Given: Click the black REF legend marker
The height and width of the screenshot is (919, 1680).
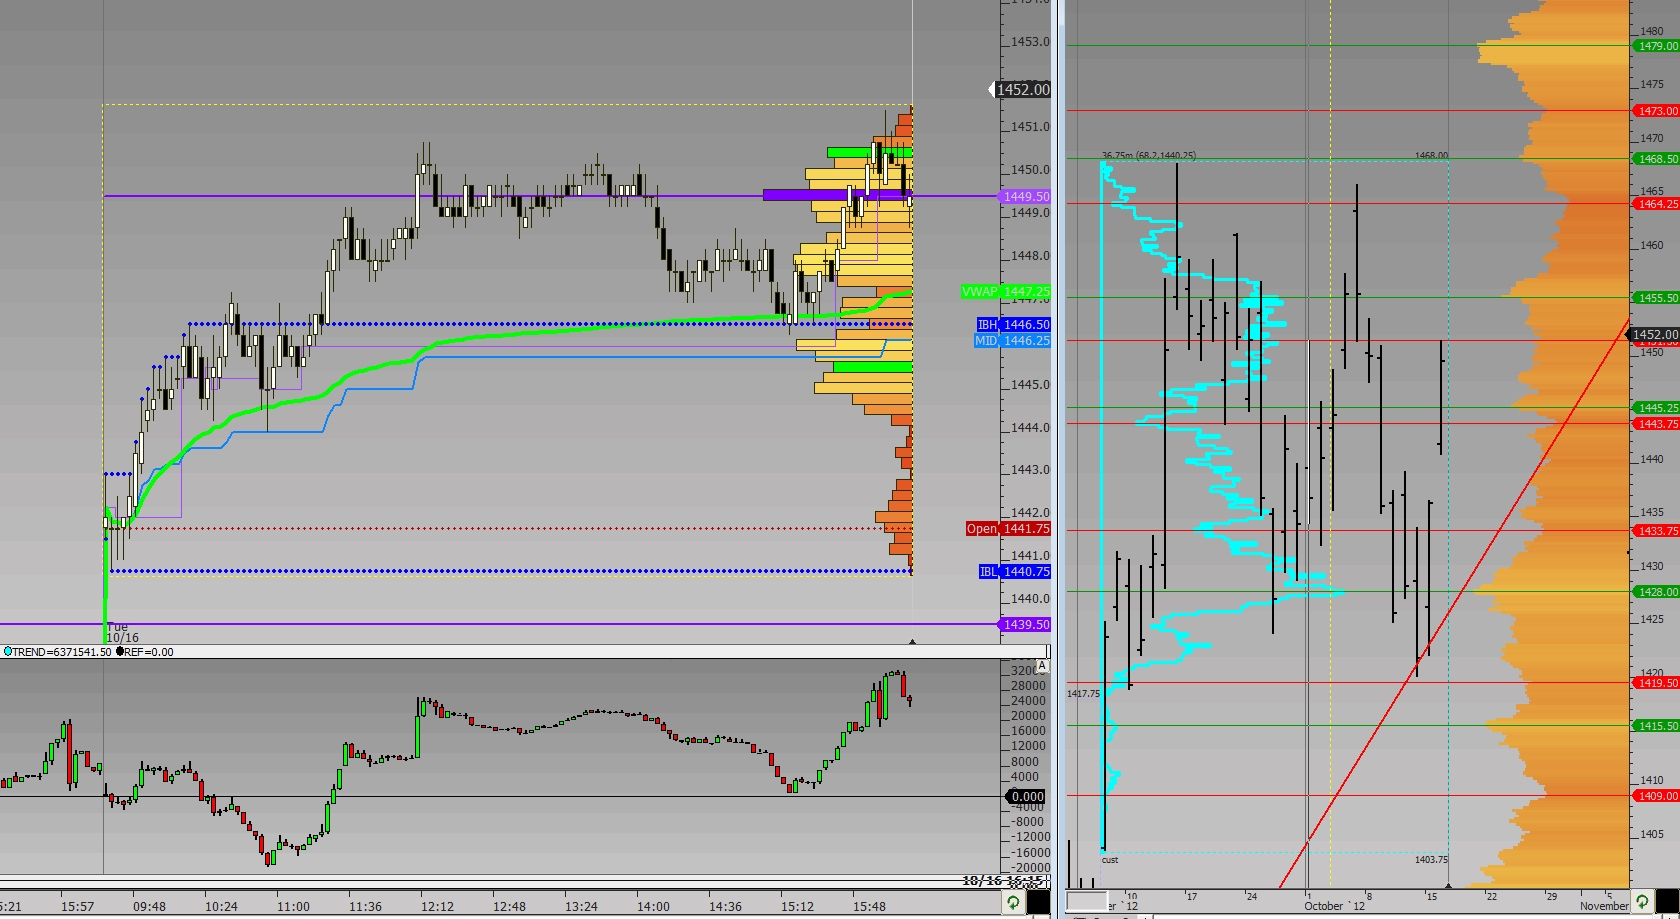Looking at the screenshot, I should coord(120,652).
